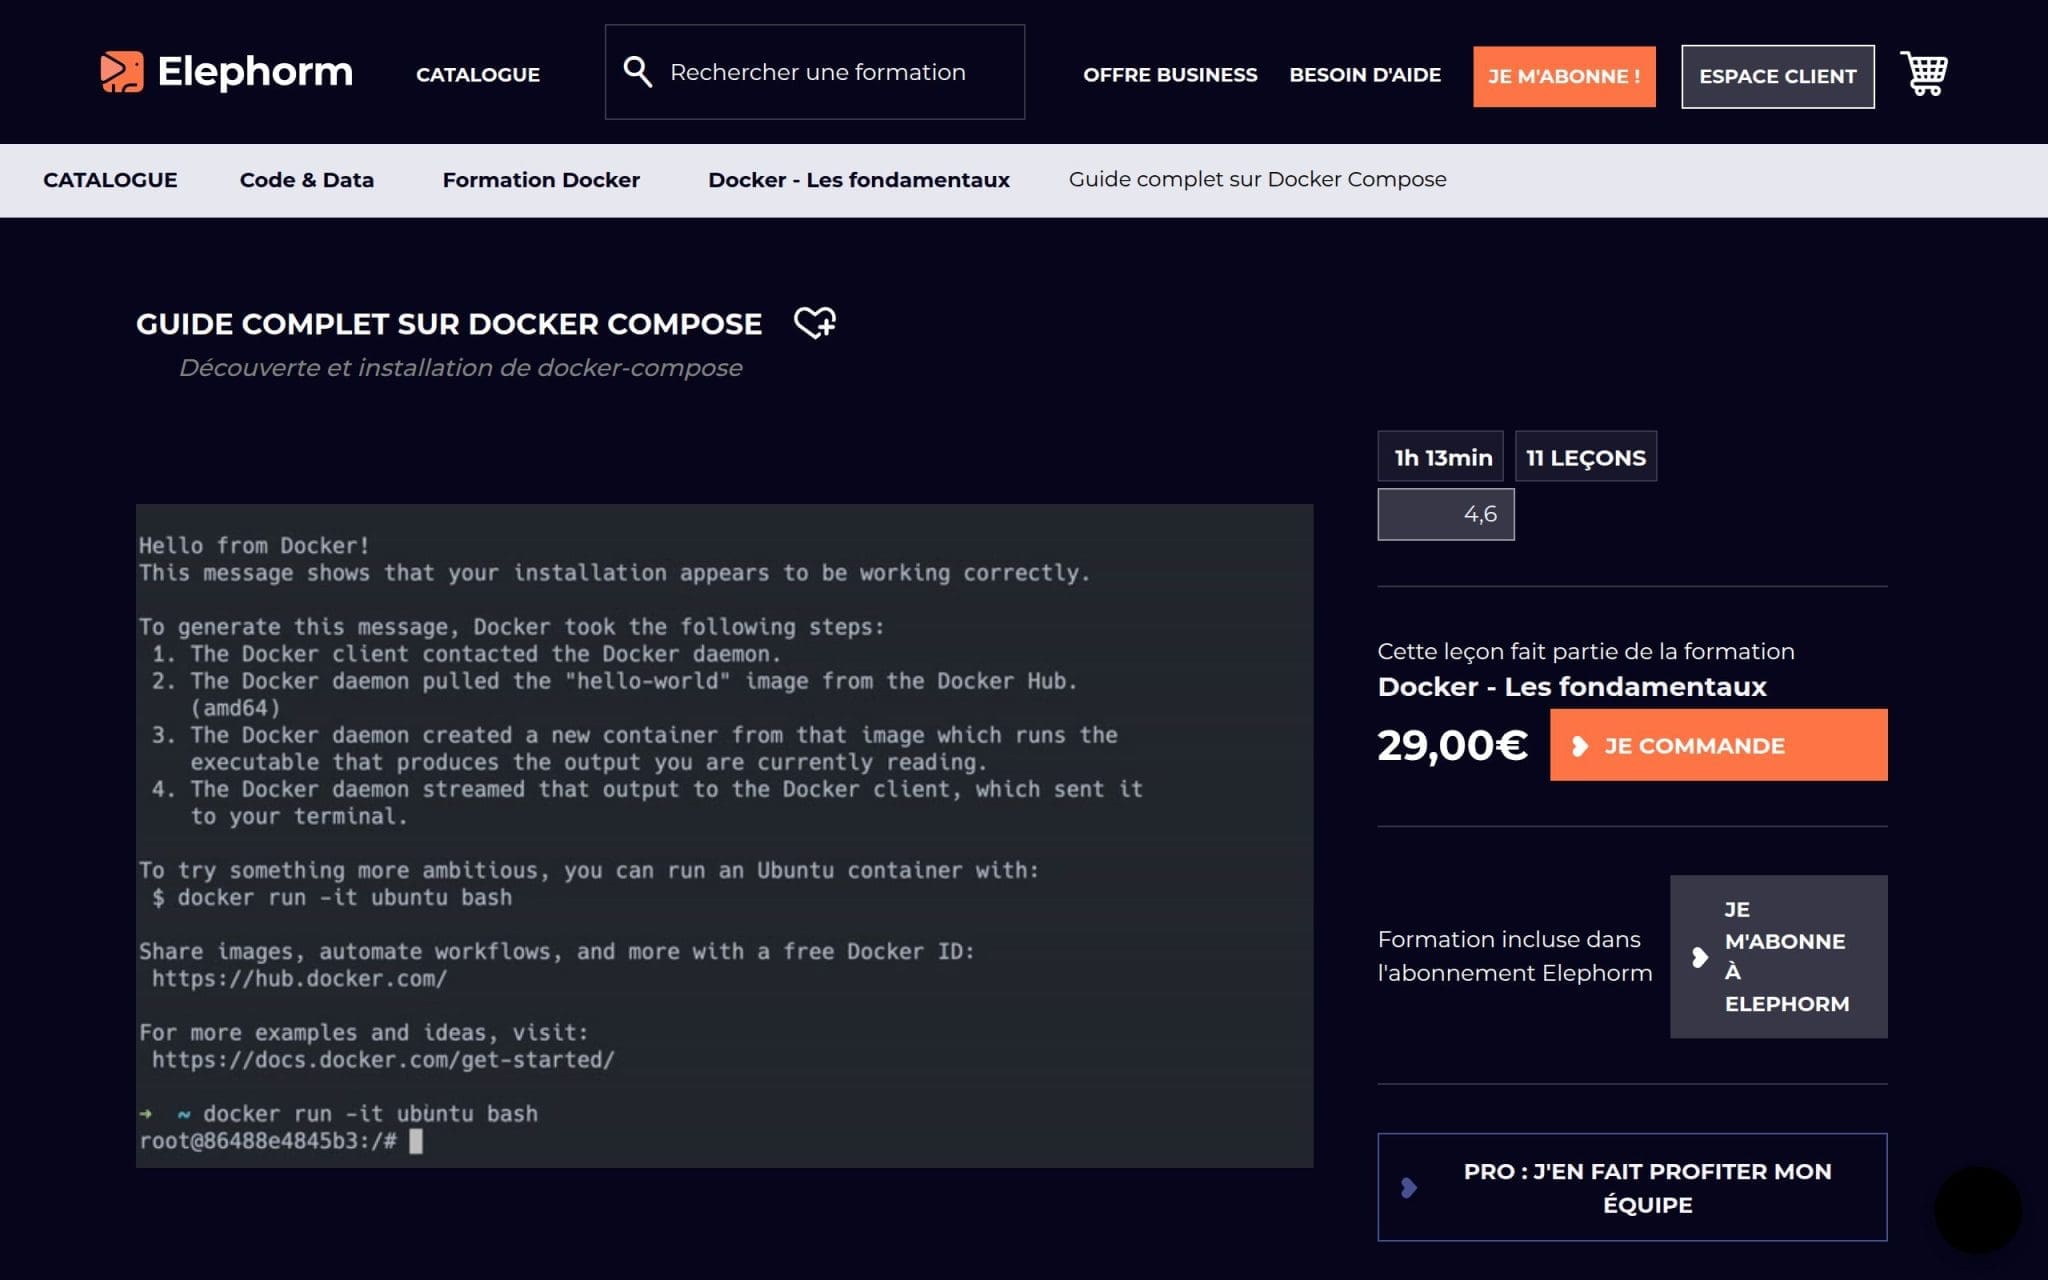Click the GUIDE COMPLET SUR DOCKER COMPOSE heading

(x=449, y=324)
